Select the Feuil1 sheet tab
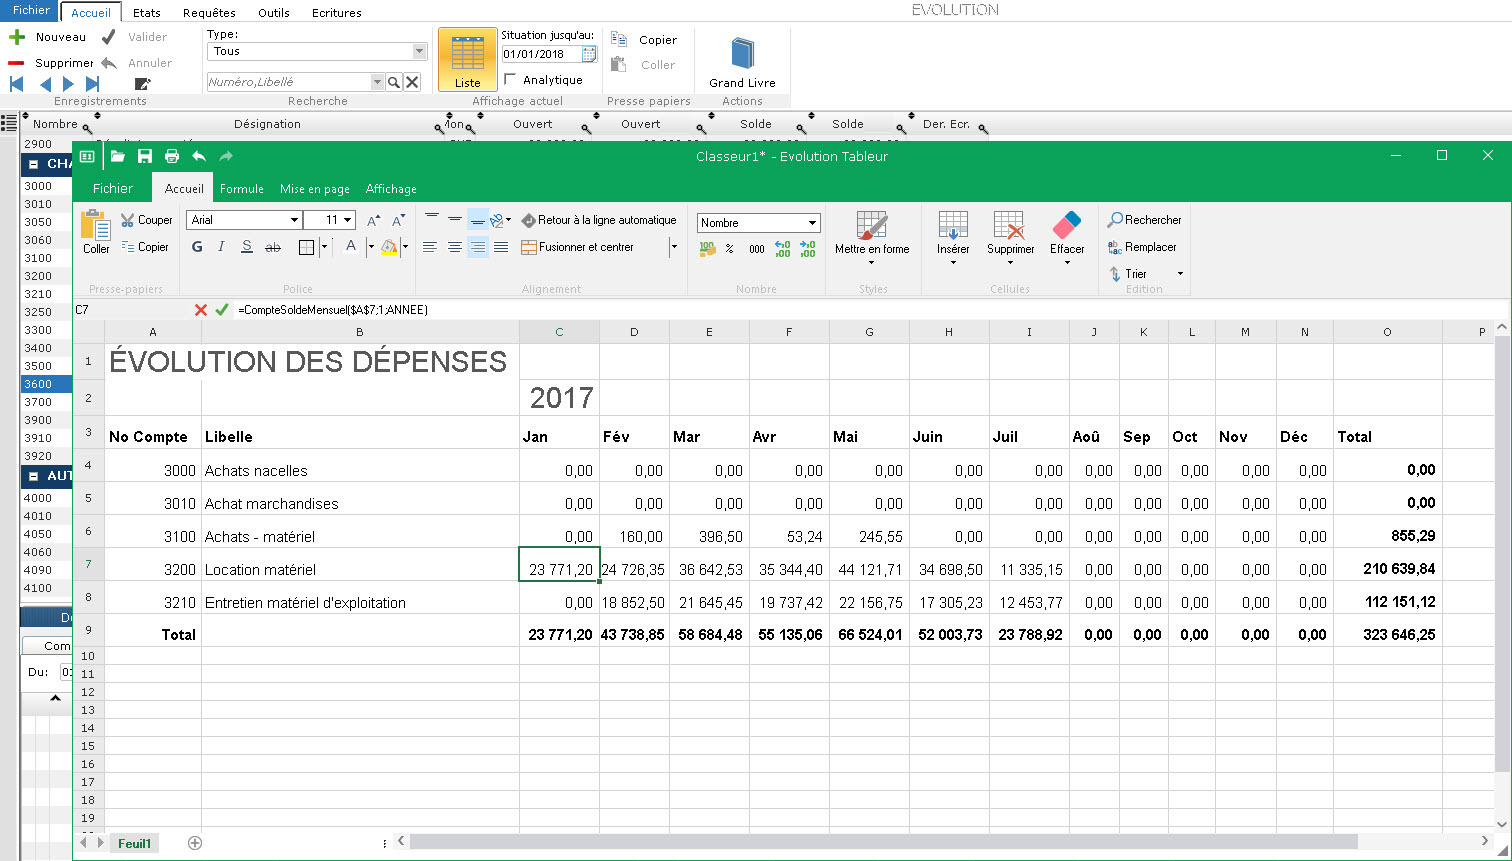Screen dimensions: 1512x861 pyautogui.click(x=134, y=843)
